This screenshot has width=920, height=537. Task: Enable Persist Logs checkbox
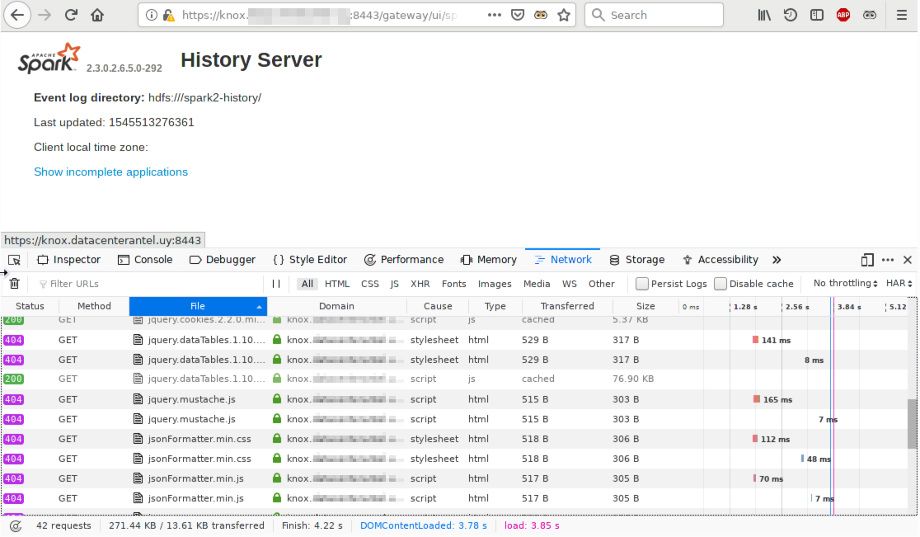click(642, 283)
